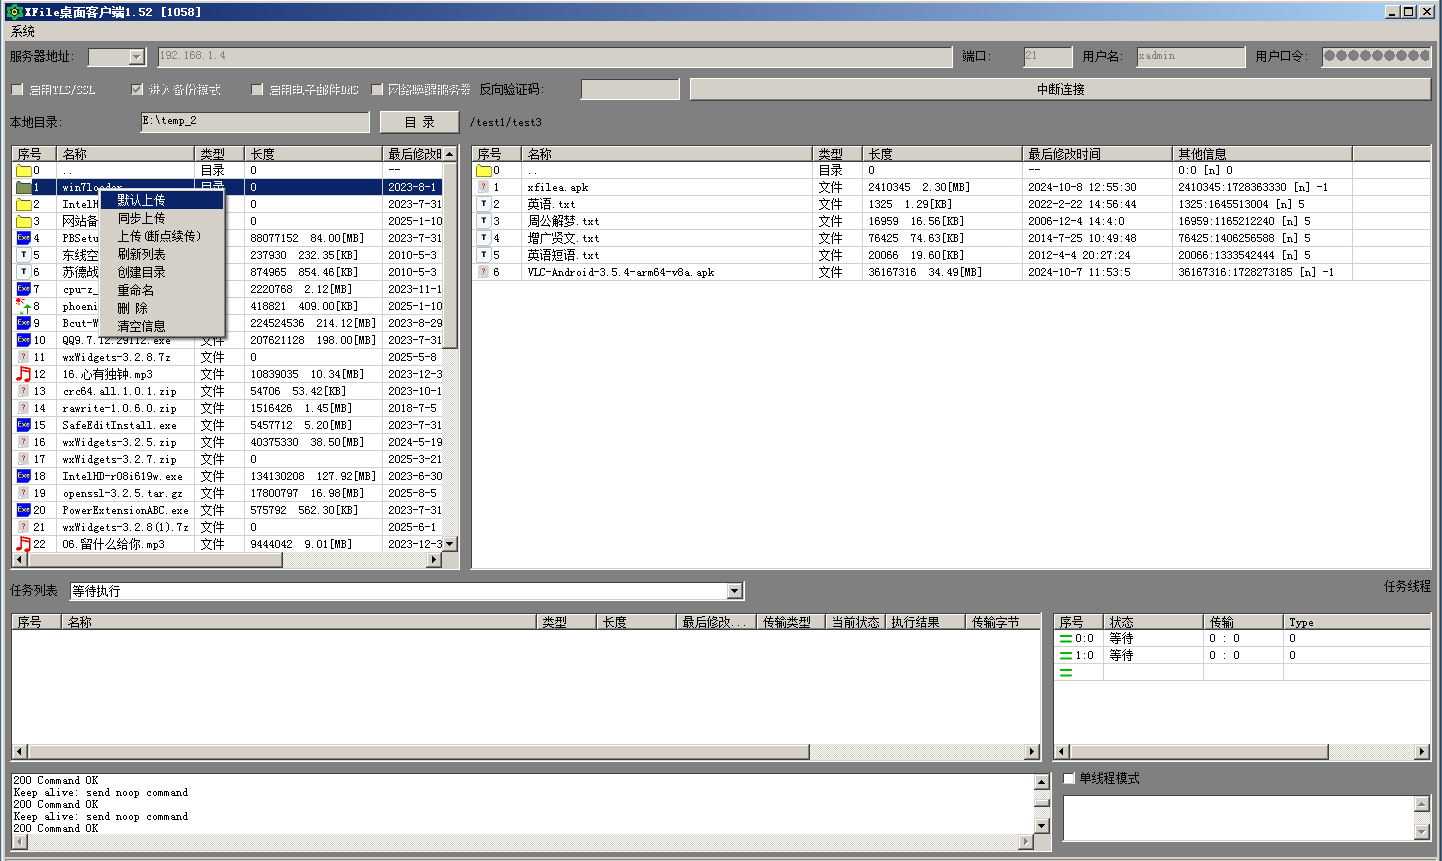The height and width of the screenshot is (861, 1442).
Task: Open the 系统 menu
Action: [x=23, y=32]
